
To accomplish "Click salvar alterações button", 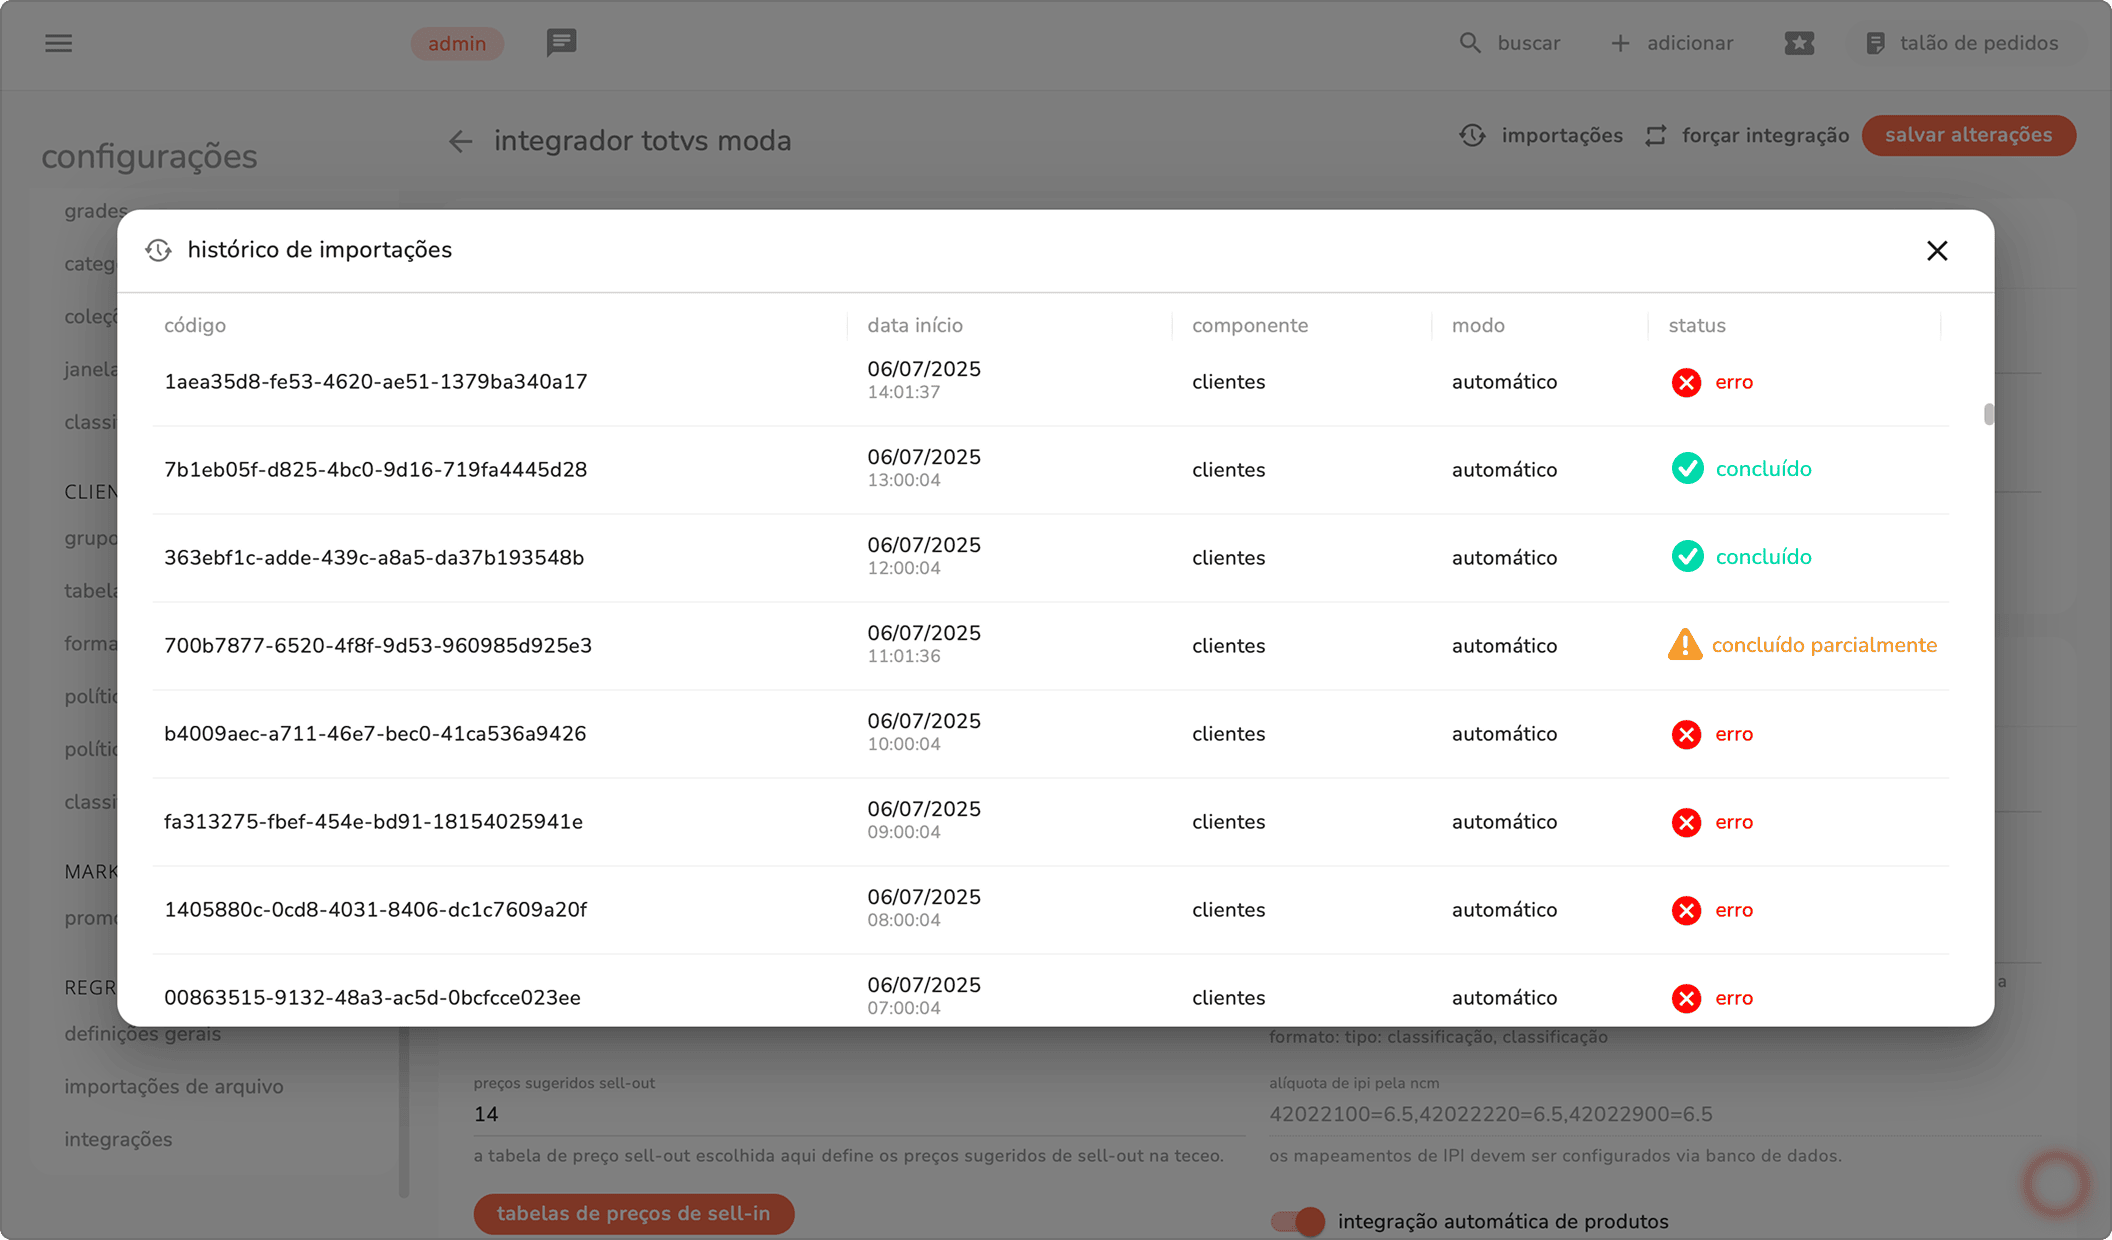I will coord(1968,135).
